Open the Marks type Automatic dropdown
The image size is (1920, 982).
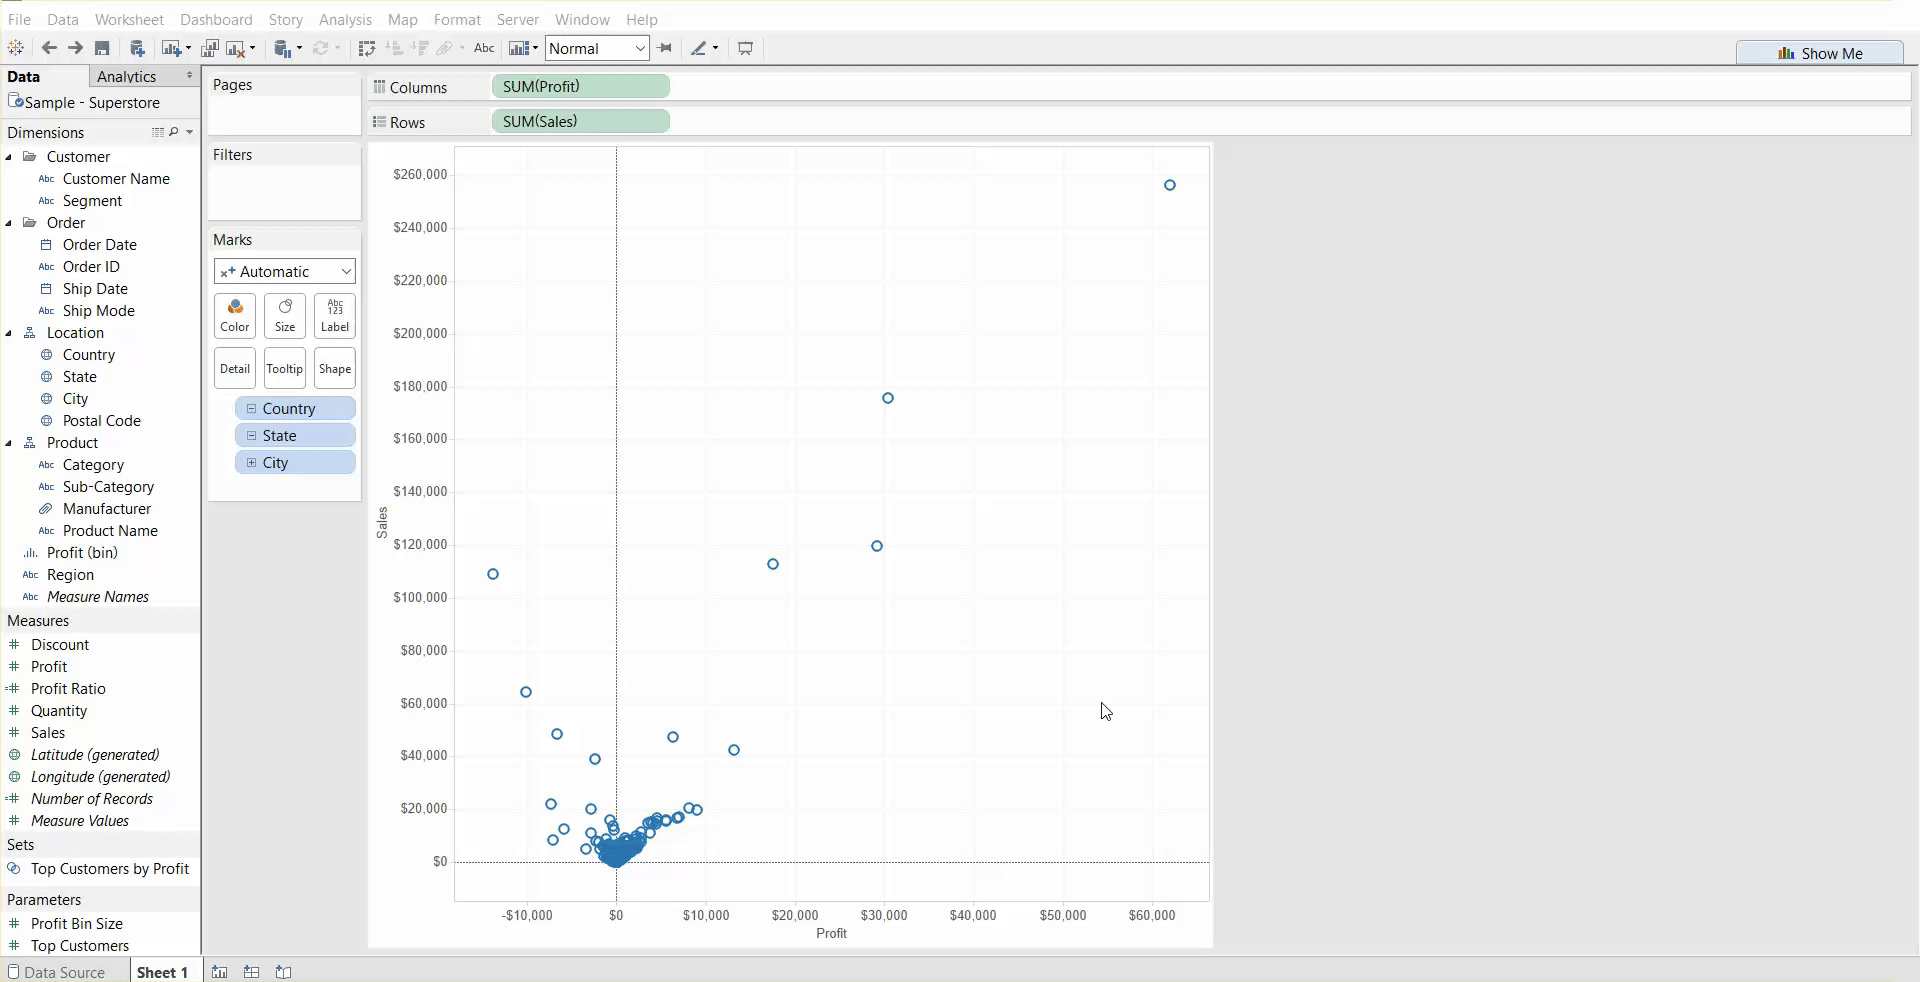[x=285, y=271]
